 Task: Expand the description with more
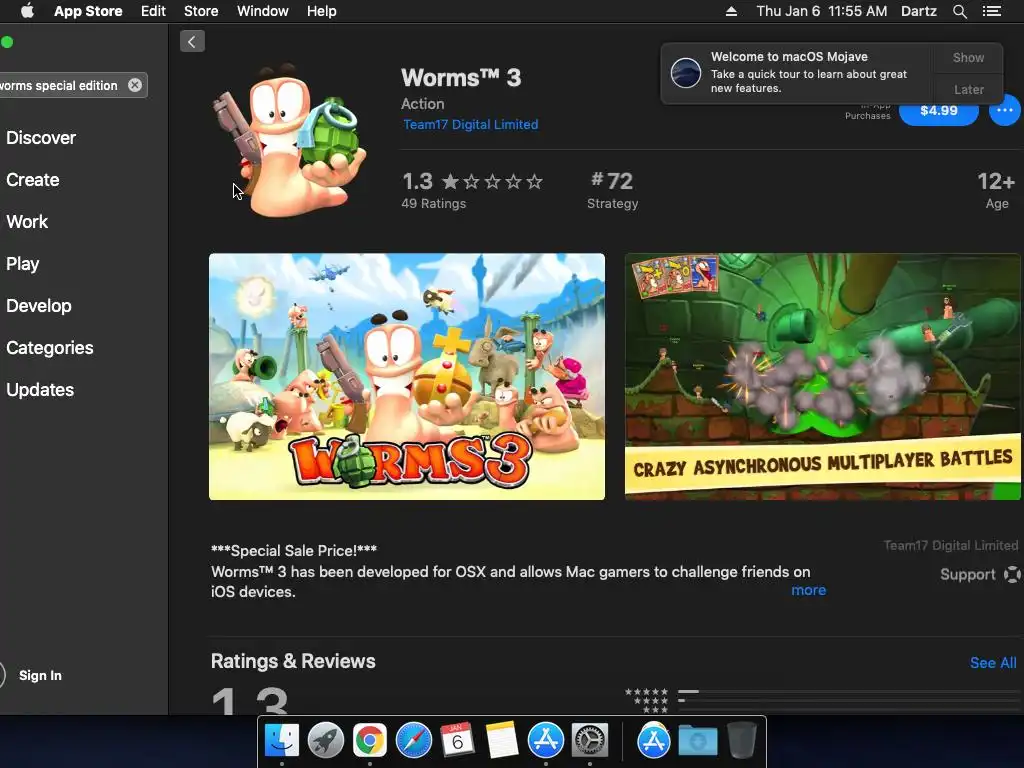(808, 590)
